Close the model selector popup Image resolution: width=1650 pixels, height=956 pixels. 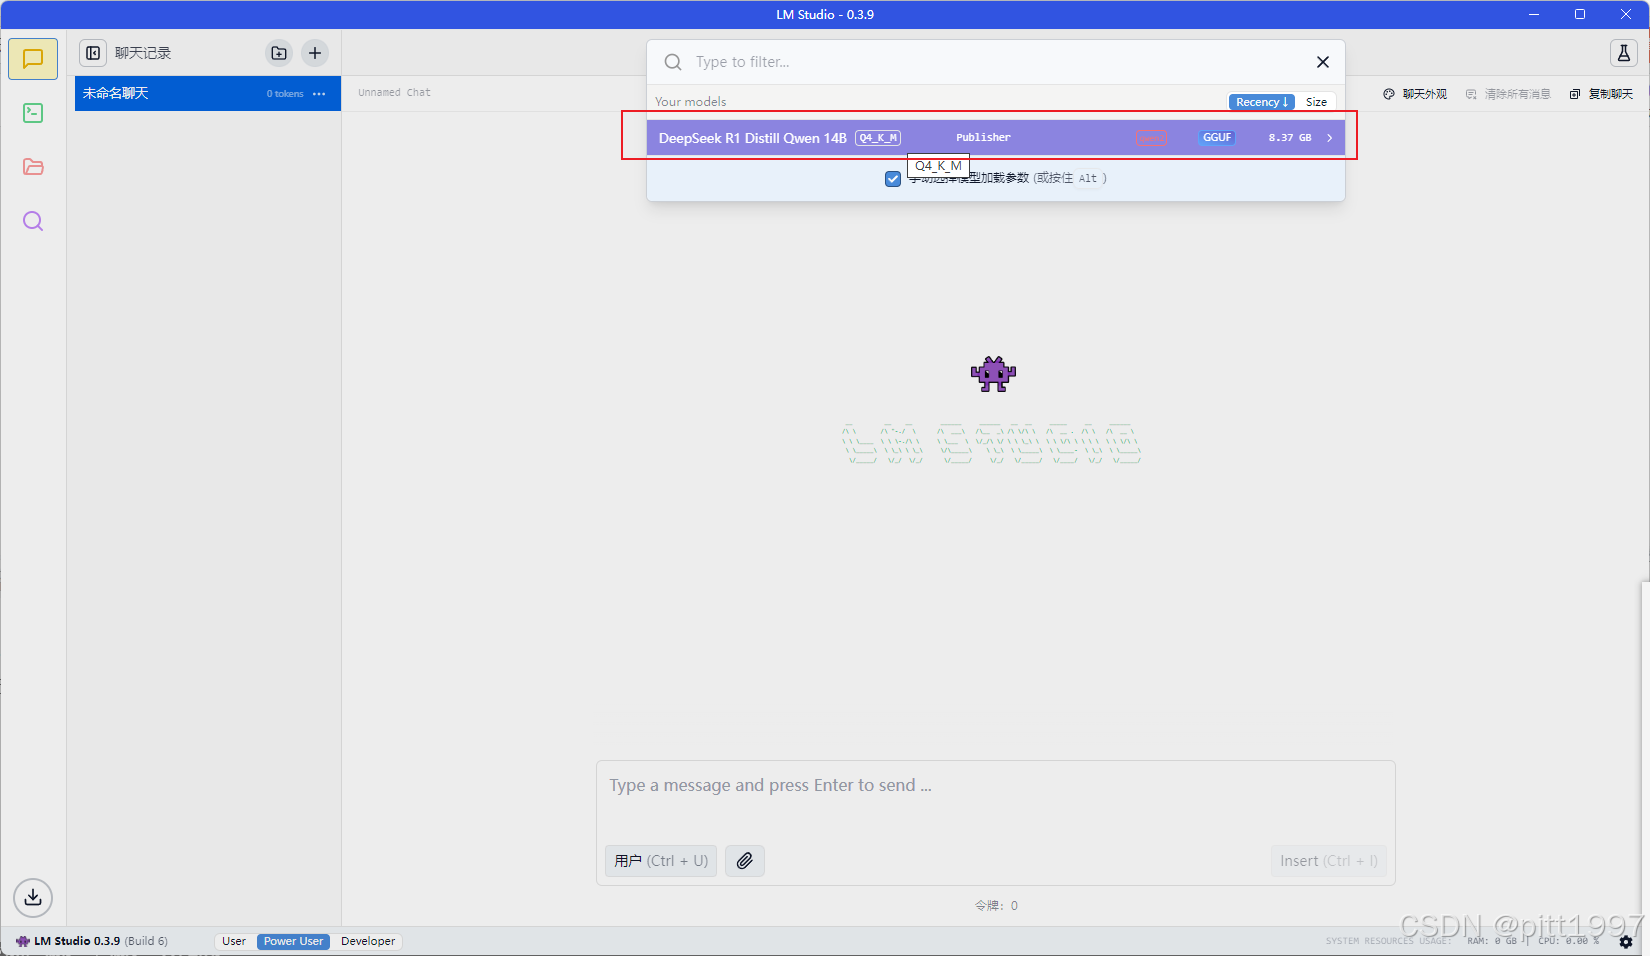click(x=1323, y=62)
